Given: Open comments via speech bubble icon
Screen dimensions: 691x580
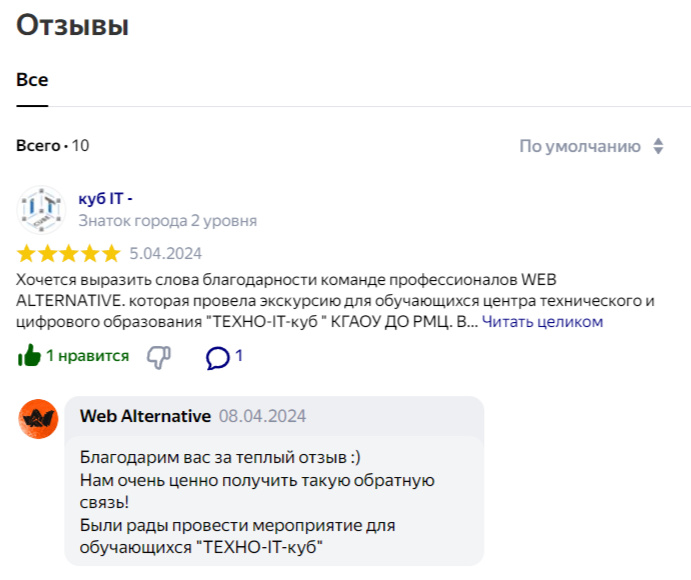Looking at the screenshot, I should (218, 357).
